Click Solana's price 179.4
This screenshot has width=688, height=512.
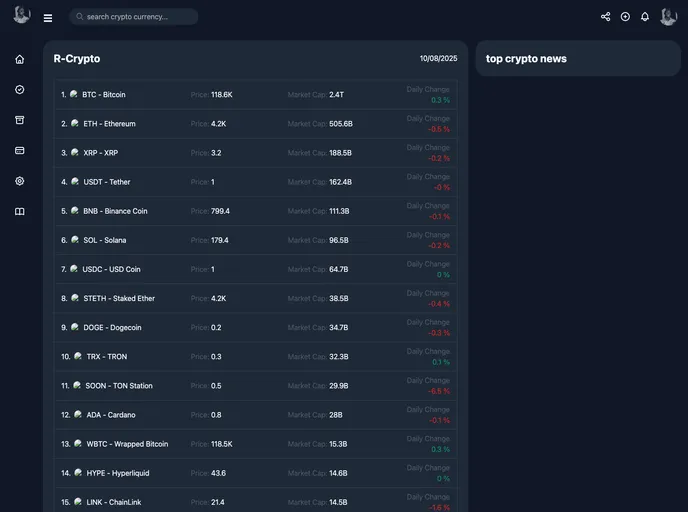pos(220,240)
